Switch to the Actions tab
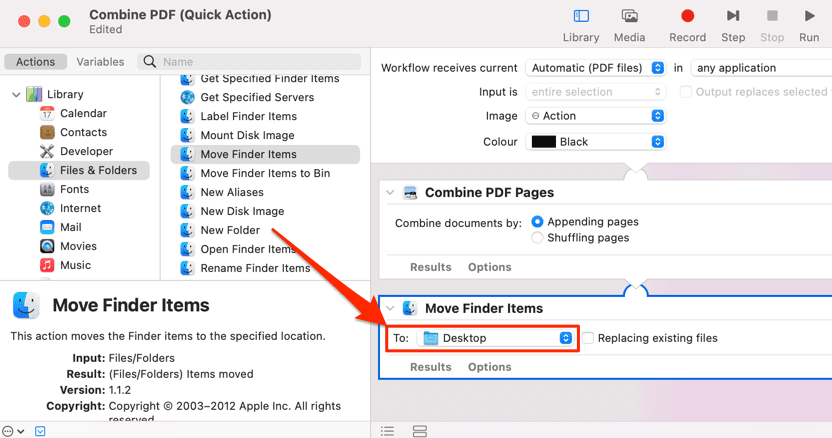This screenshot has height=438, width=832. (36, 61)
